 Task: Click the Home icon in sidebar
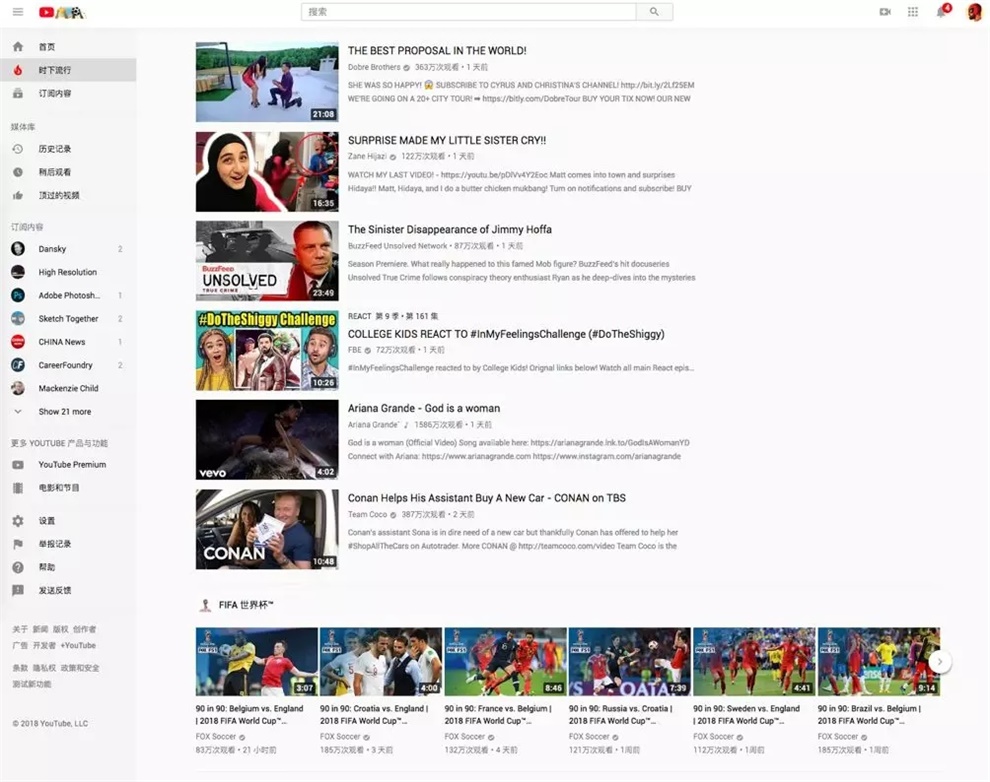[18, 47]
